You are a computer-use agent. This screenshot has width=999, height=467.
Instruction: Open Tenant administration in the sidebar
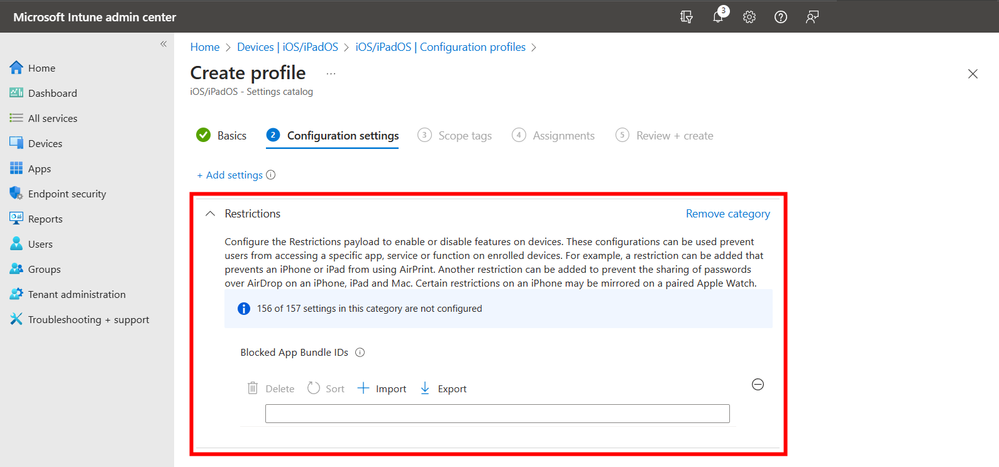pyautogui.click(x=68, y=294)
